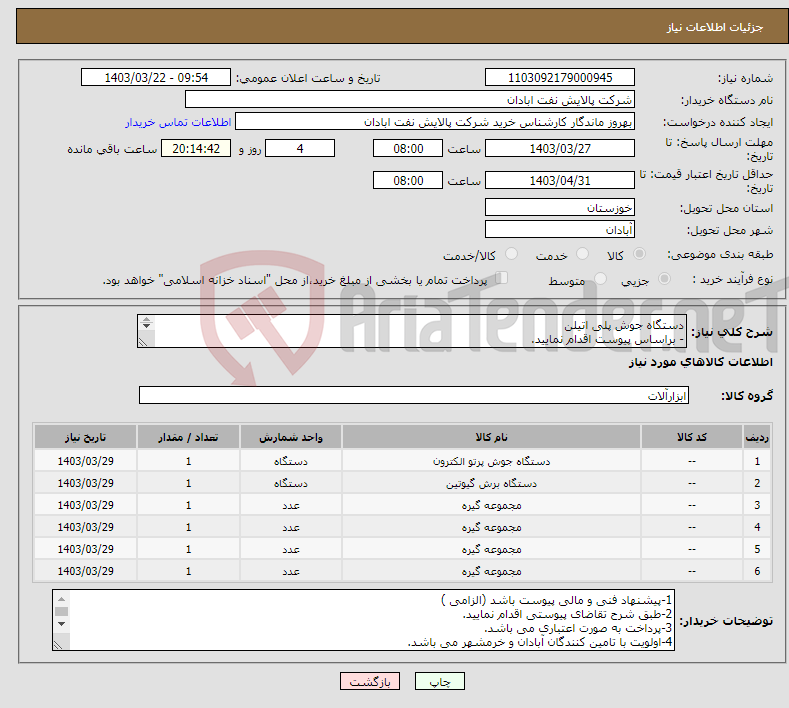
Task: Select the کالا radio button
Action: [639, 254]
